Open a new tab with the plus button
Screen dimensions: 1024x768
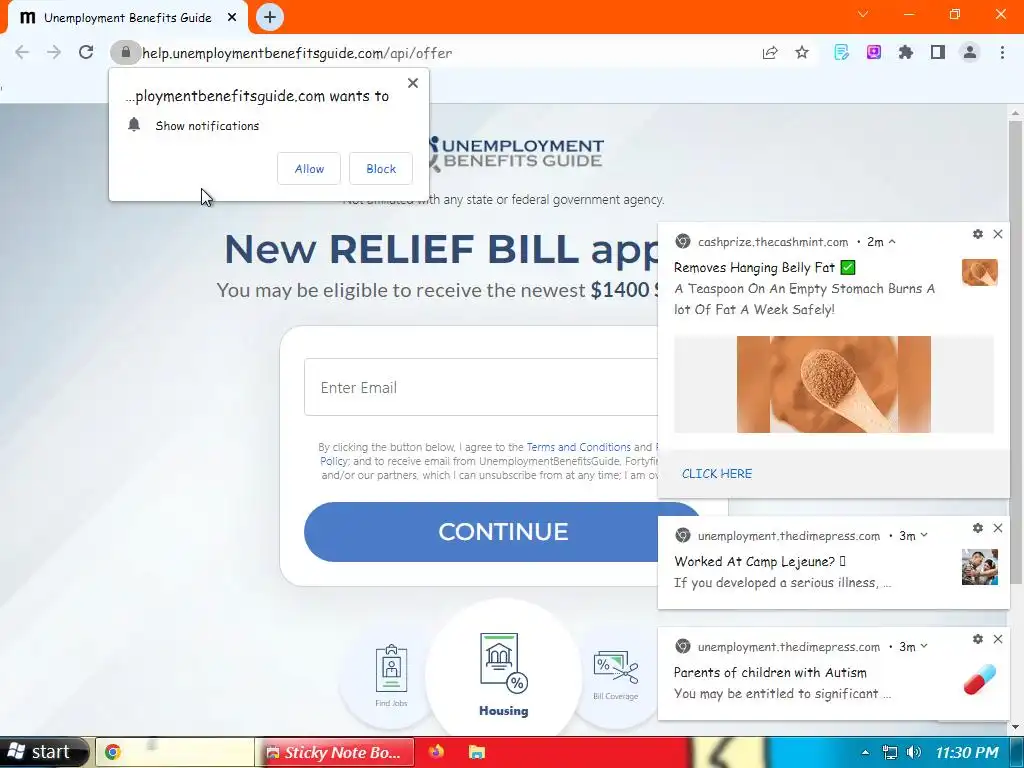tap(270, 17)
